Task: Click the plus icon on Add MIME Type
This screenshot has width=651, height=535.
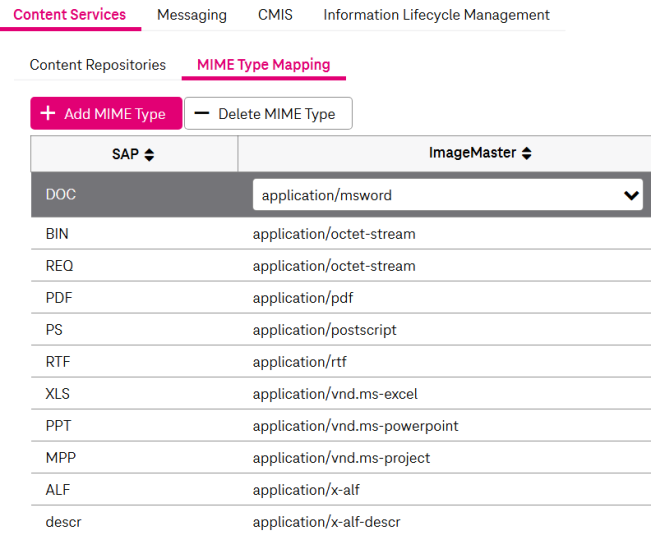Action: point(48,114)
